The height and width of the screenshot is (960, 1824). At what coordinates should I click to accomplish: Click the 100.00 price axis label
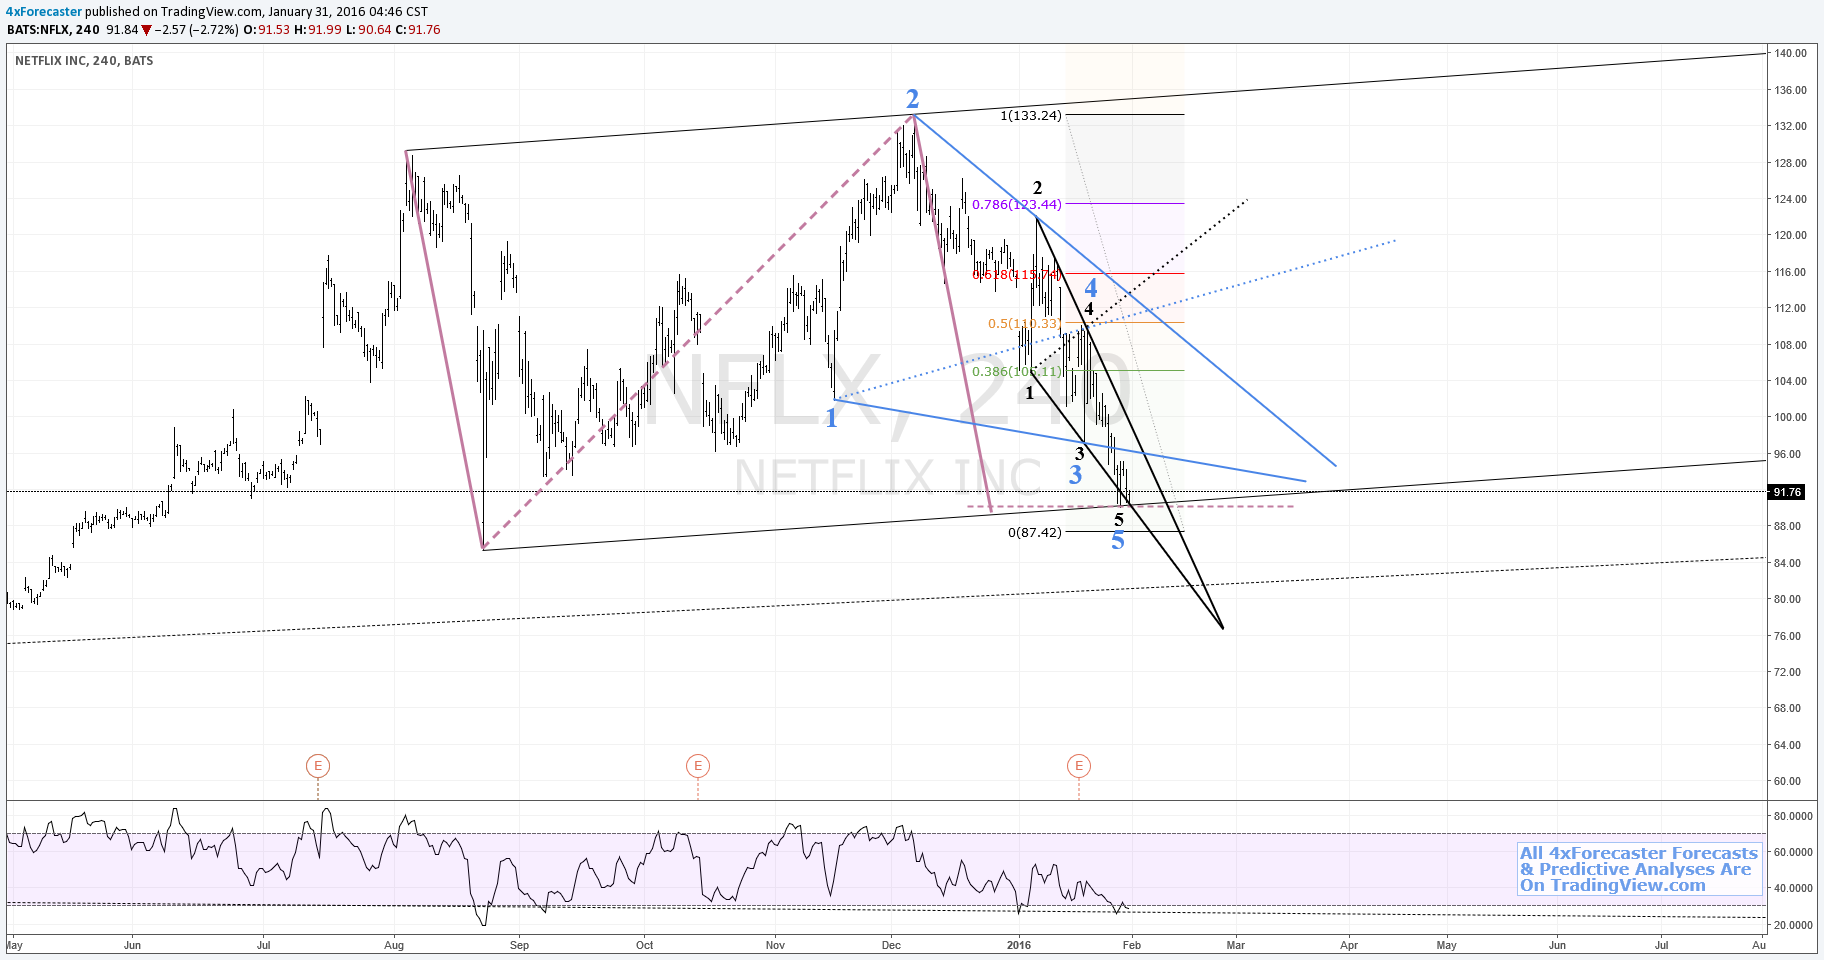tap(1791, 418)
